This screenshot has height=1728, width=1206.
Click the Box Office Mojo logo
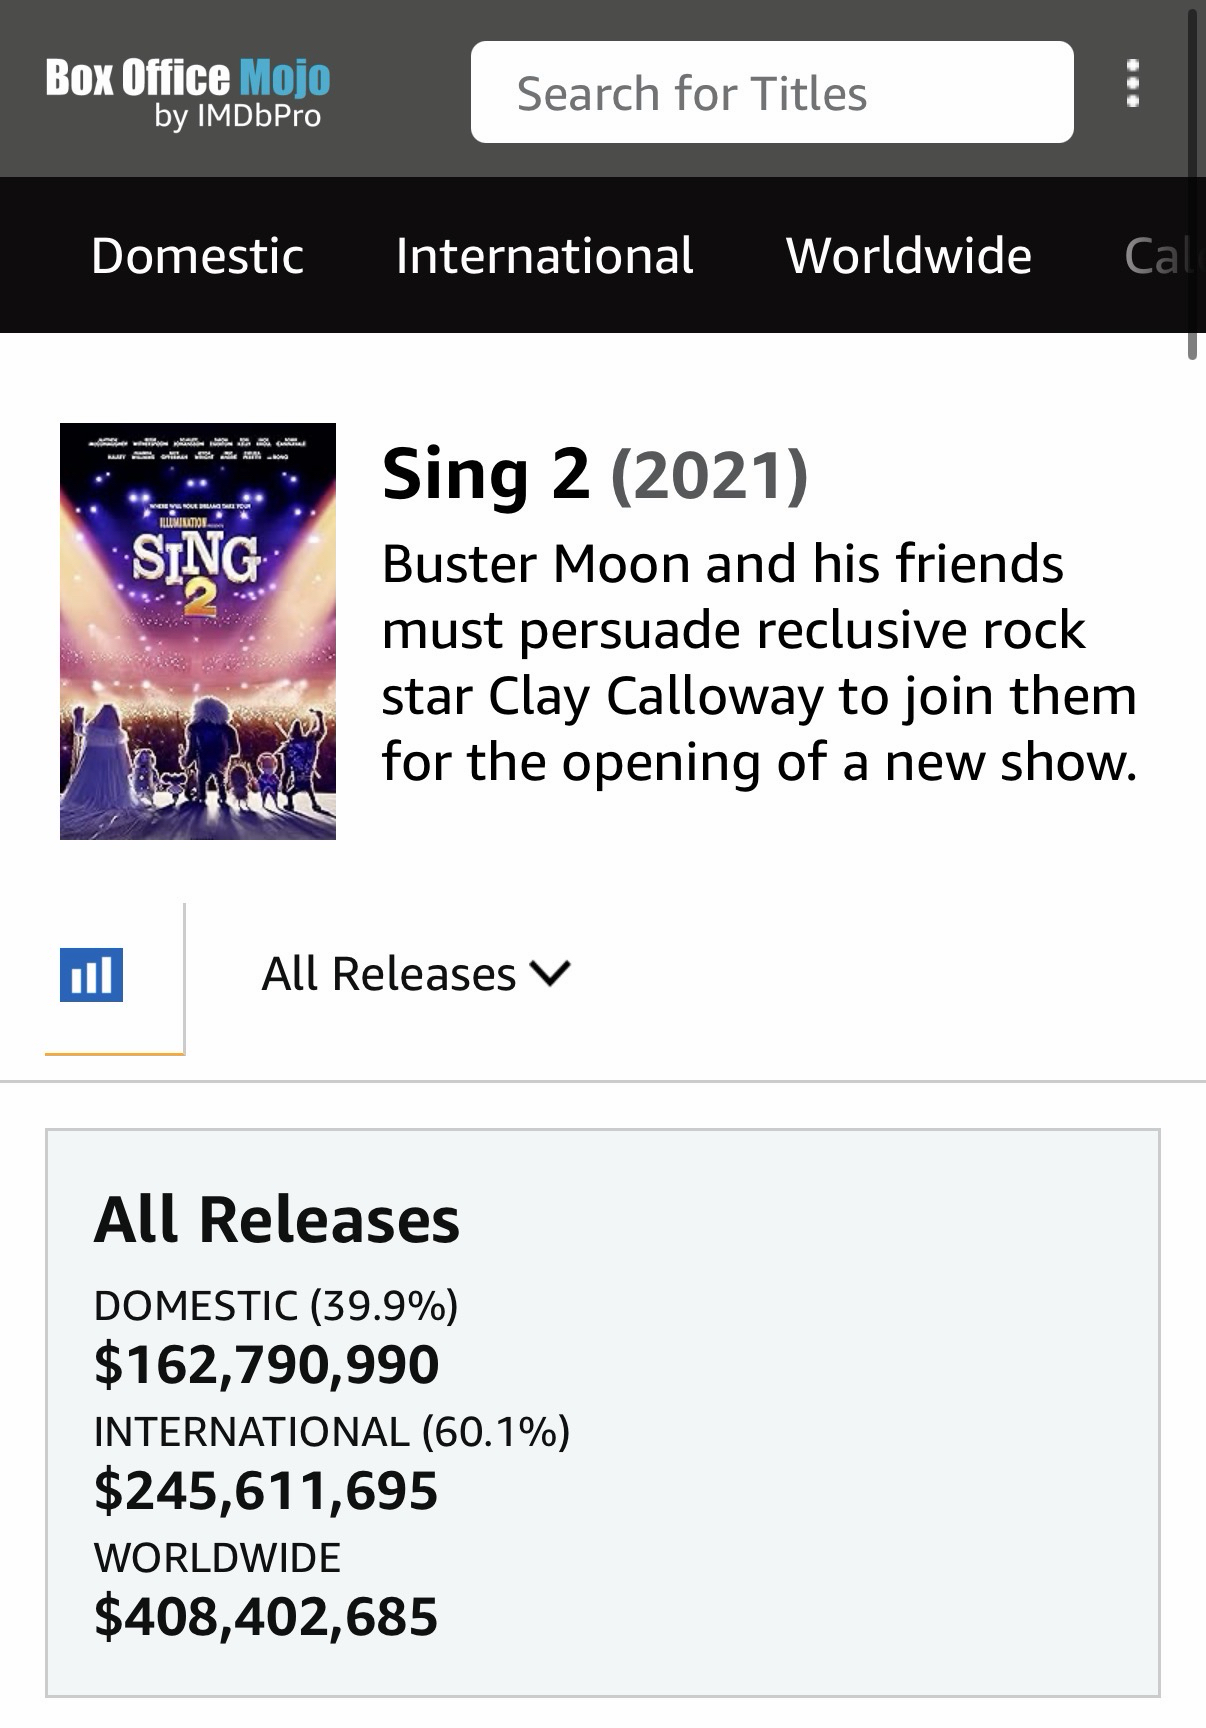tap(188, 78)
